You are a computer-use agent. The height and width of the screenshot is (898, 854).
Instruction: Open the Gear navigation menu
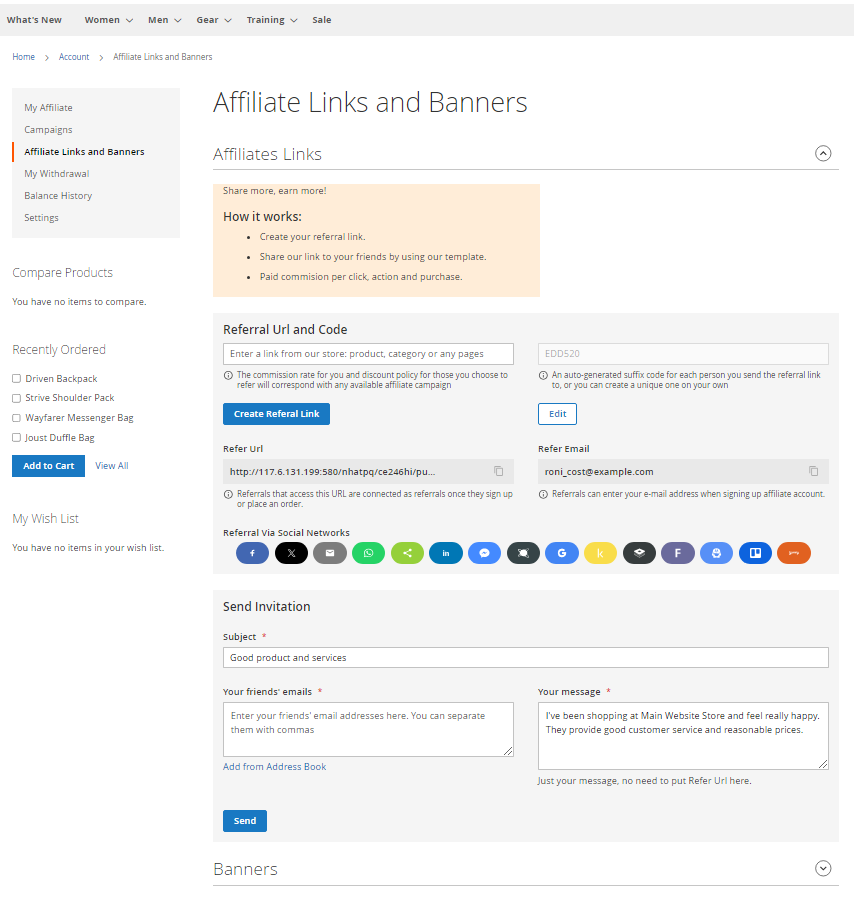point(213,20)
